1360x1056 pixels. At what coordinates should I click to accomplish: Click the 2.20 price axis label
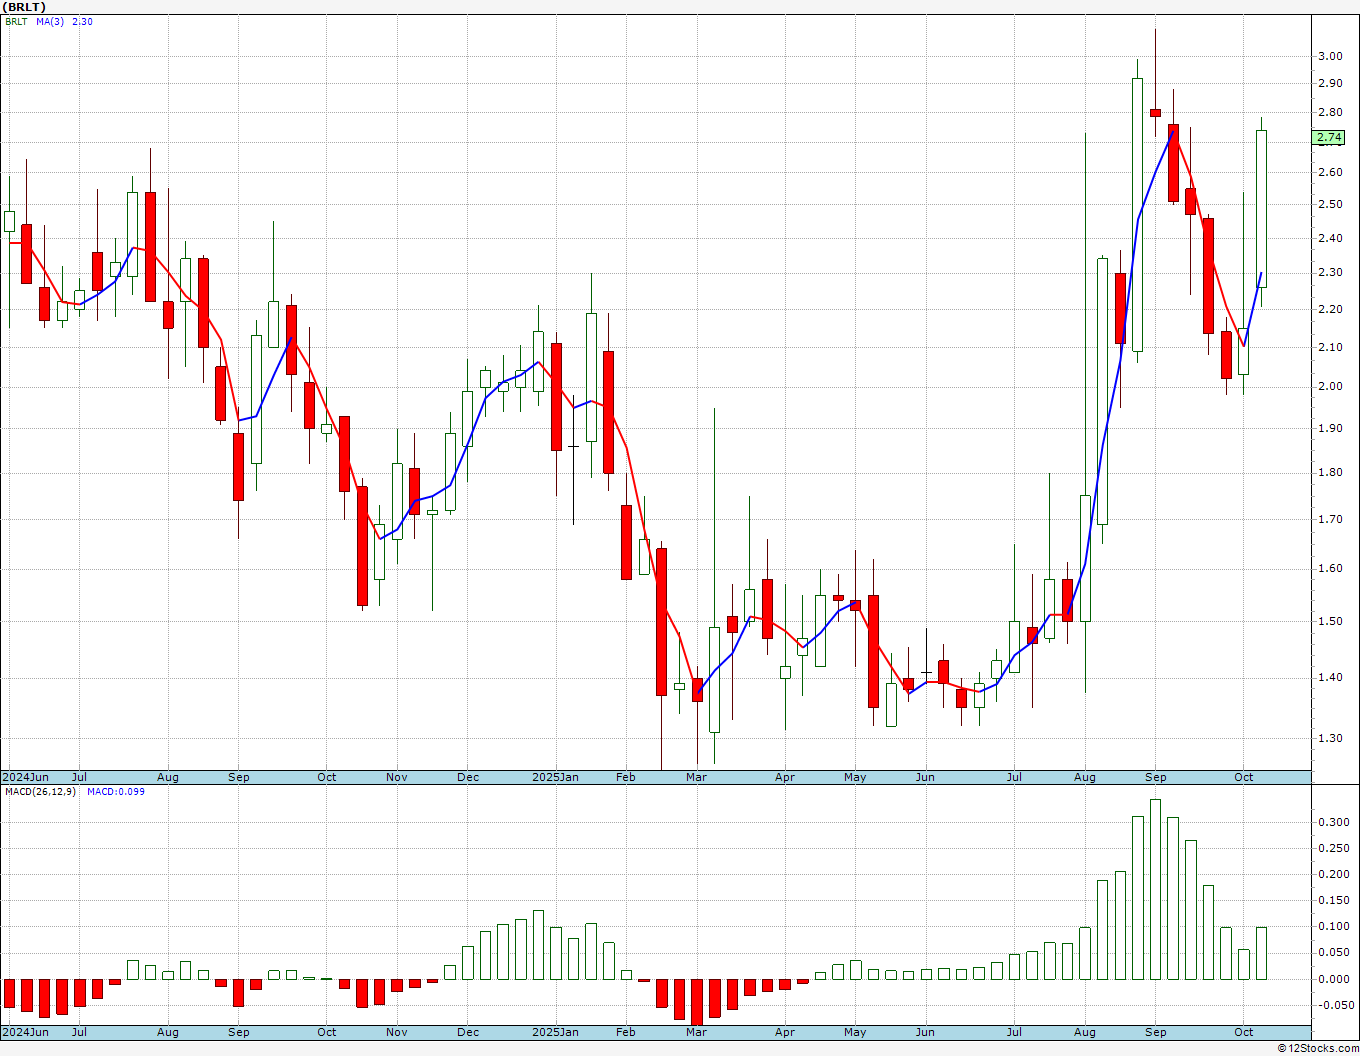pos(1330,310)
